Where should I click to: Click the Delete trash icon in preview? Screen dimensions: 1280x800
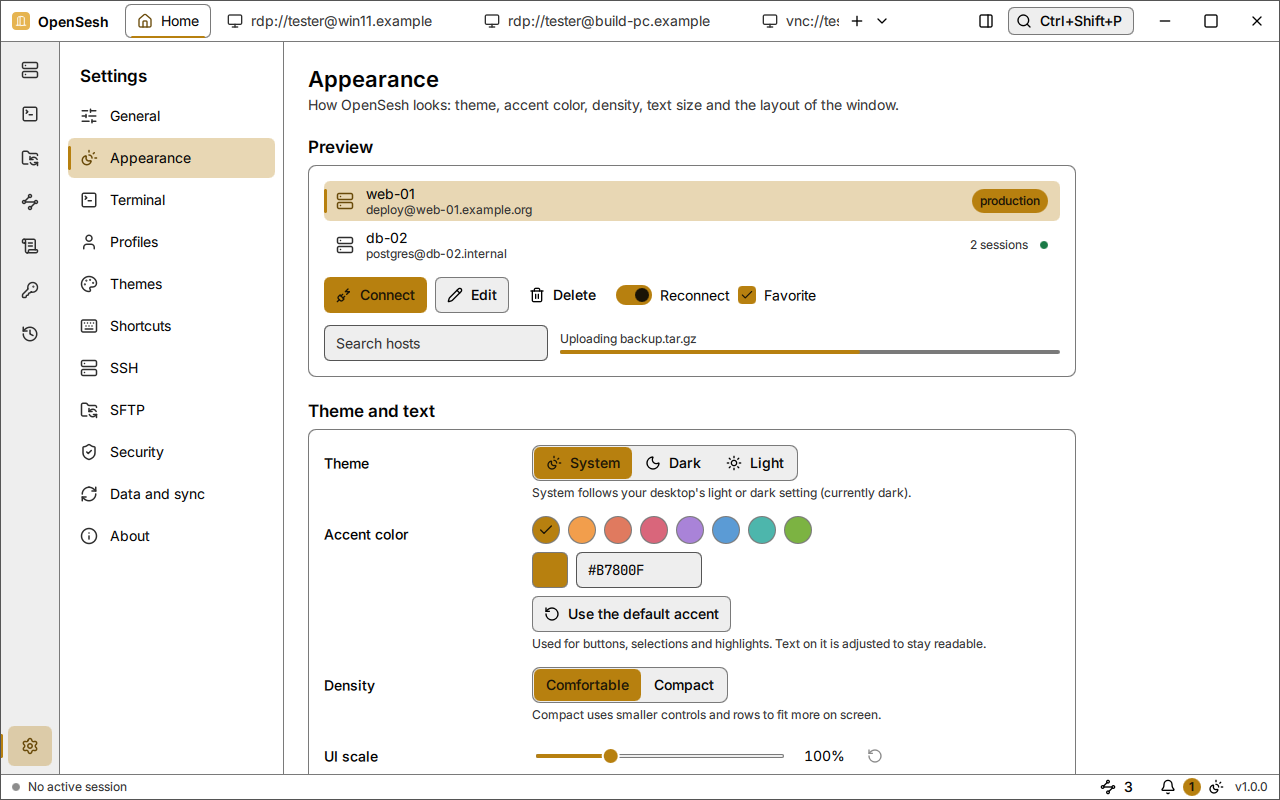(x=537, y=295)
